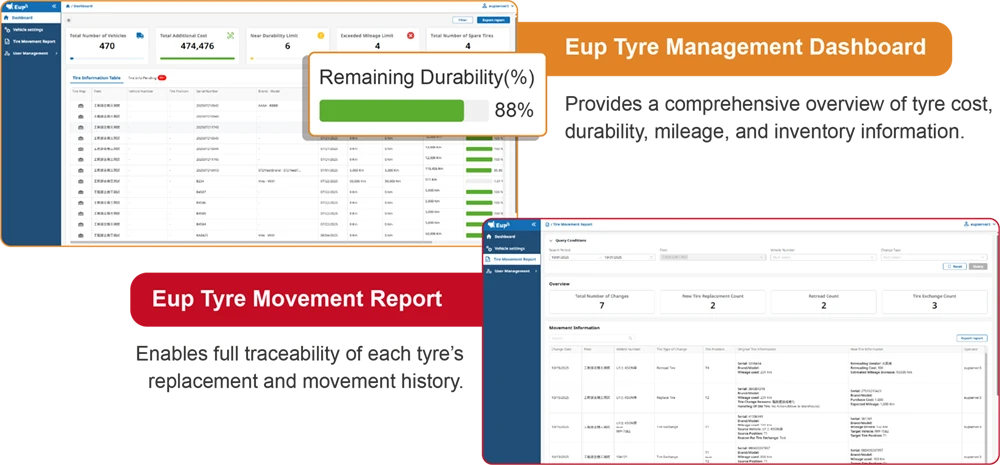Click Retread Tire cell in movement table

click(x=666, y=369)
